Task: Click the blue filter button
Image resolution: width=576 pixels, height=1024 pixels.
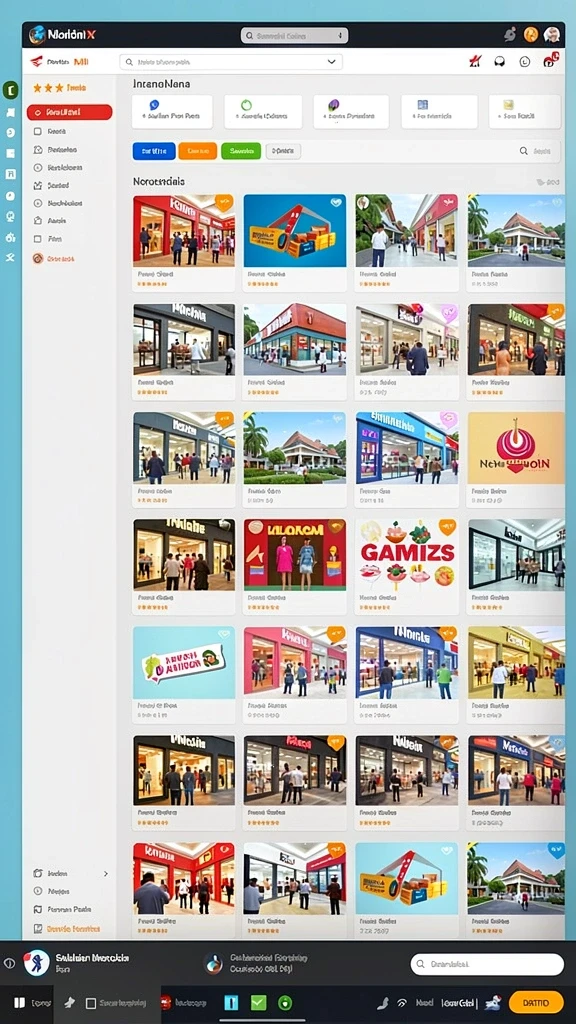Action: pyautogui.click(x=153, y=151)
